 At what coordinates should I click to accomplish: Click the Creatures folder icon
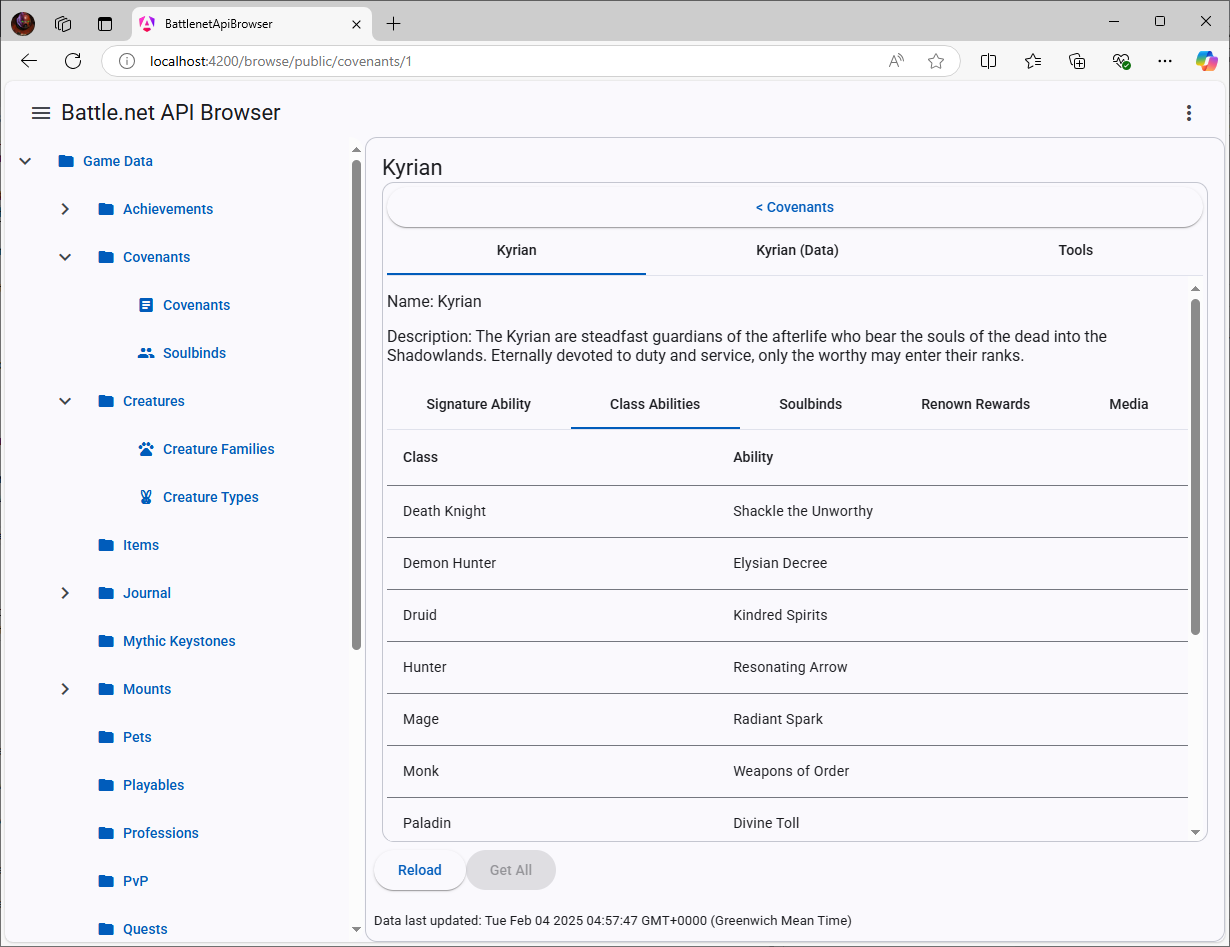point(106,401)
